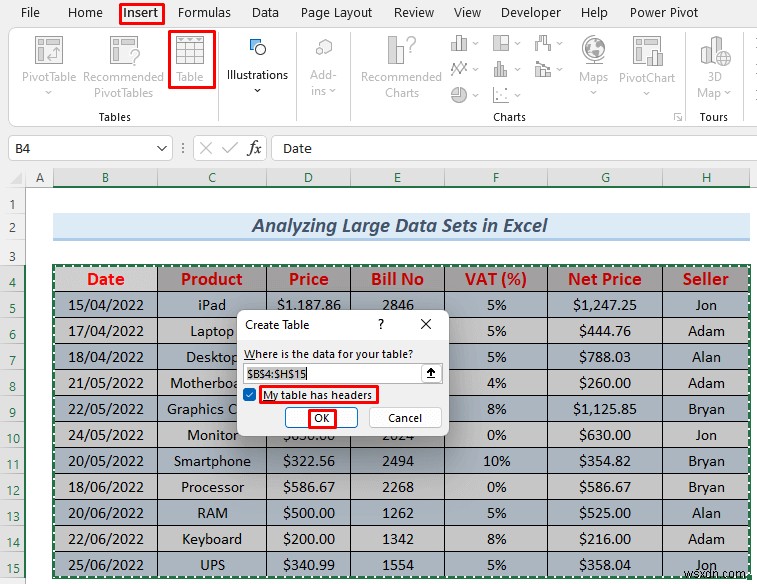This screenshot has width=757, height=584.
Task: Click the Seller header cell
Action: coord(706,279)
